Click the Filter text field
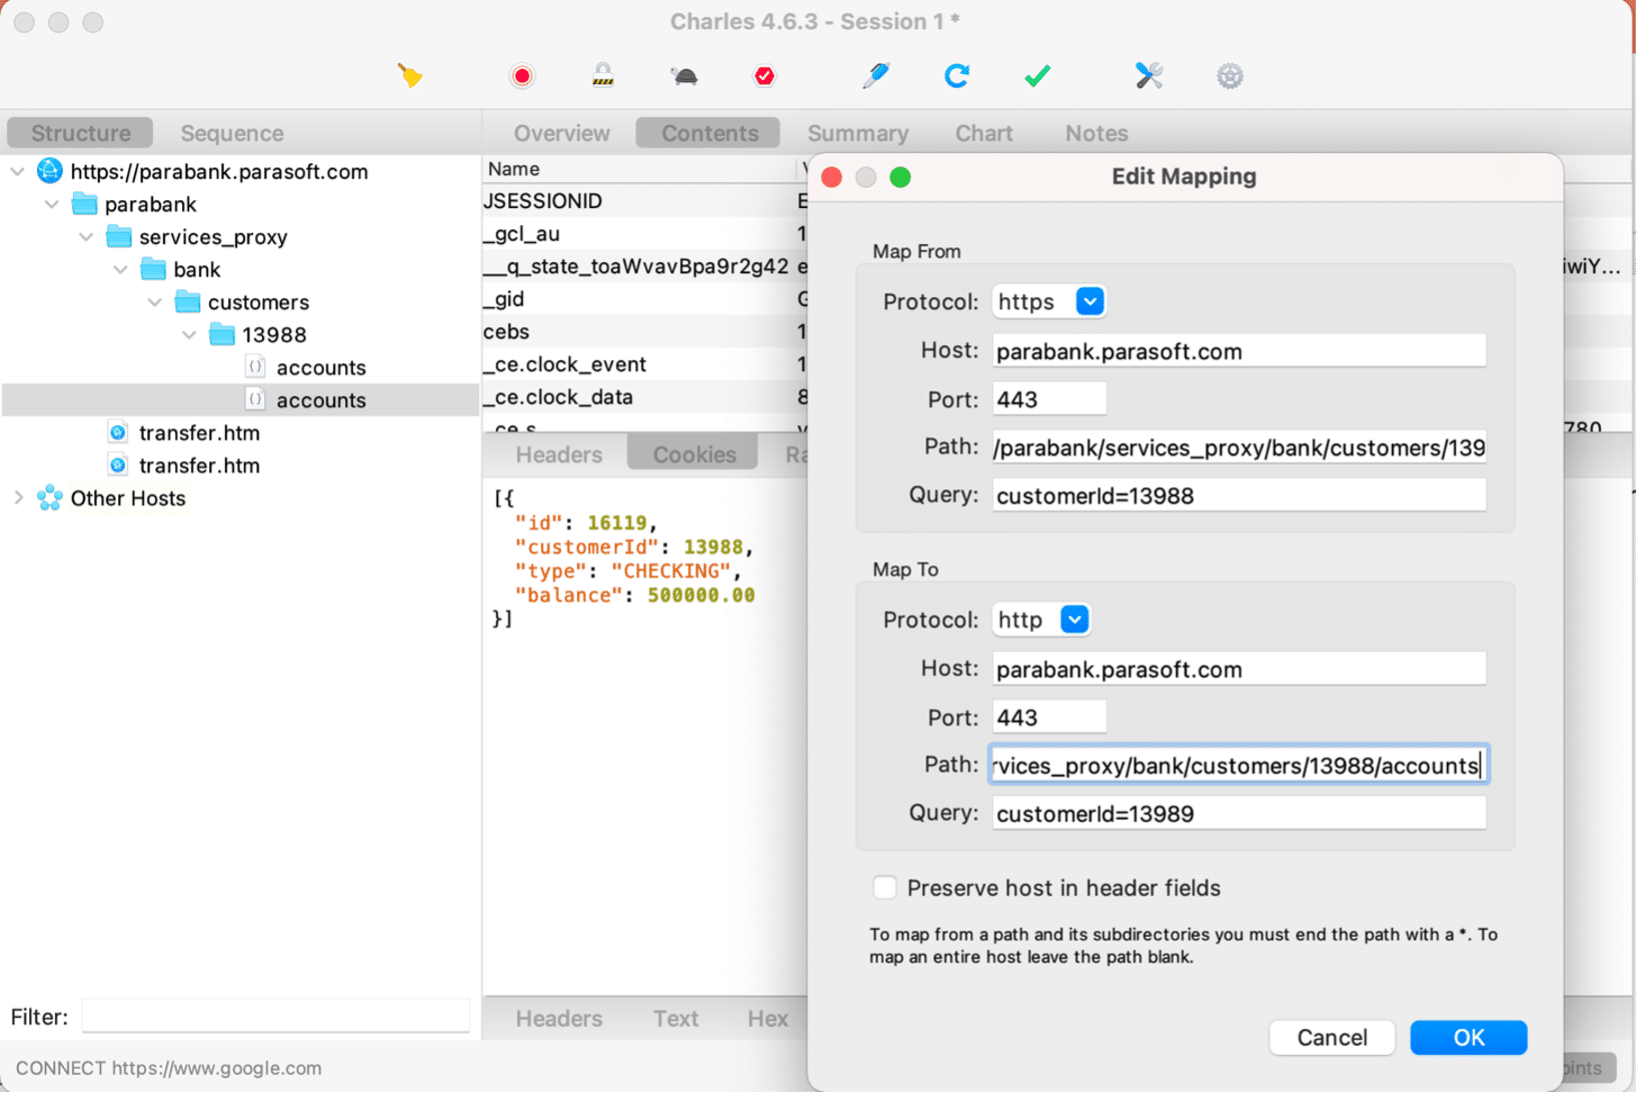The height and width of the screenshot is (1096, 1640). point(275,1017)
